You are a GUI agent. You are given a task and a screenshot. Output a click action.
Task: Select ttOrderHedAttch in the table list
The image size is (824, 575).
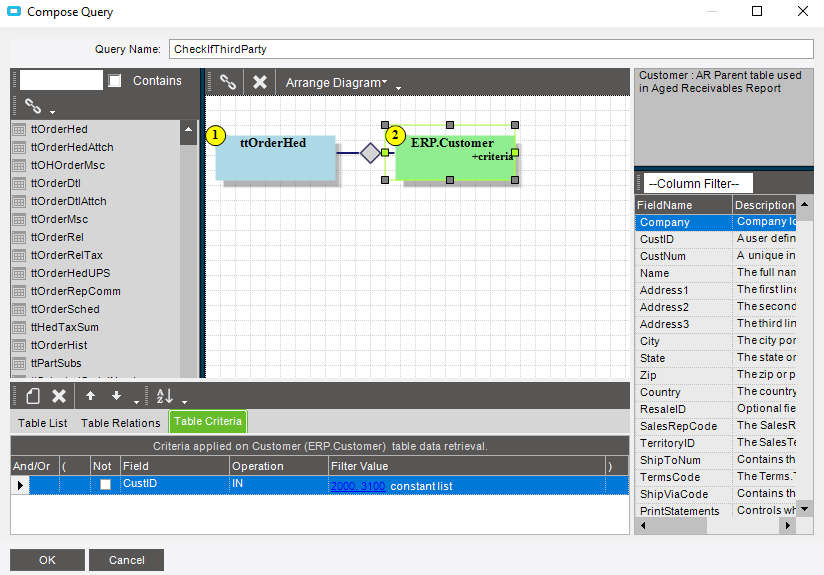pyautogui.click(x=72, y=147)
